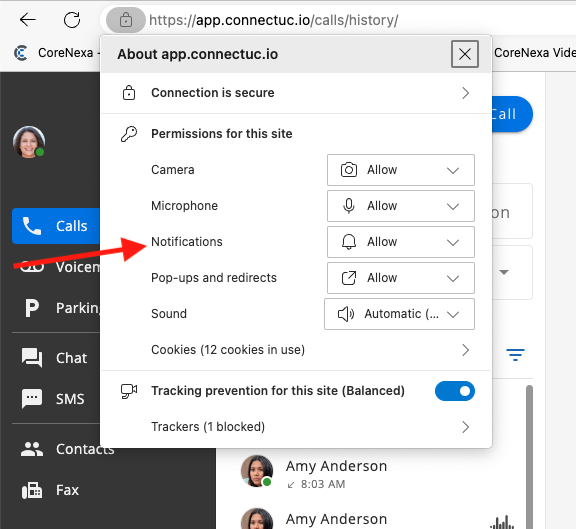This screenshot has width=576, height=529.
Task: Toggle Tracking prevention for this site off
Action: 455,391
